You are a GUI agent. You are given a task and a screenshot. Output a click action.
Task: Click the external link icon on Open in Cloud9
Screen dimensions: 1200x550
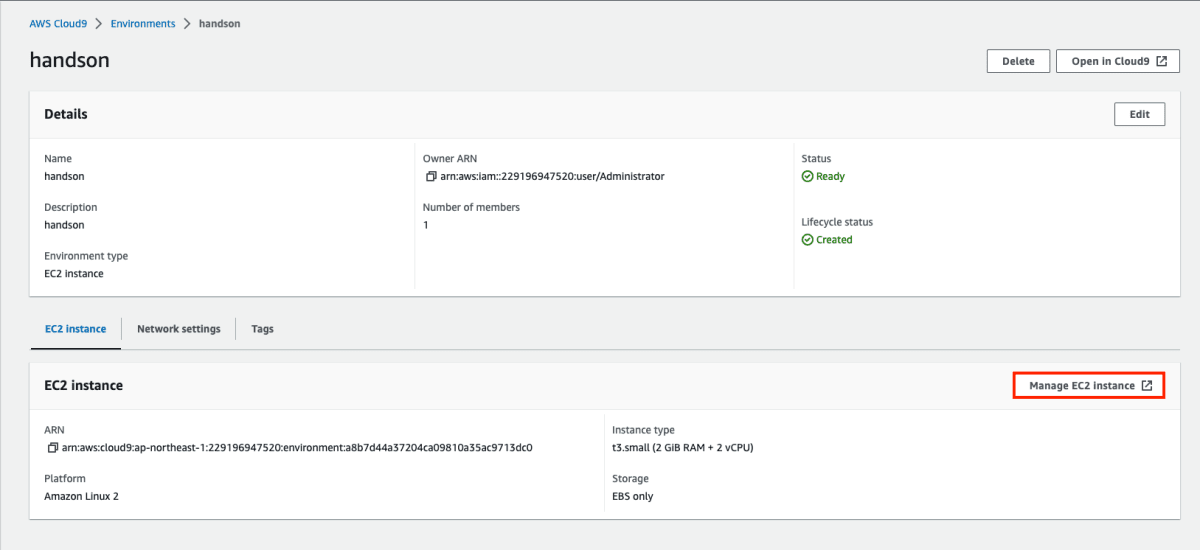[x=1161, y=61]
